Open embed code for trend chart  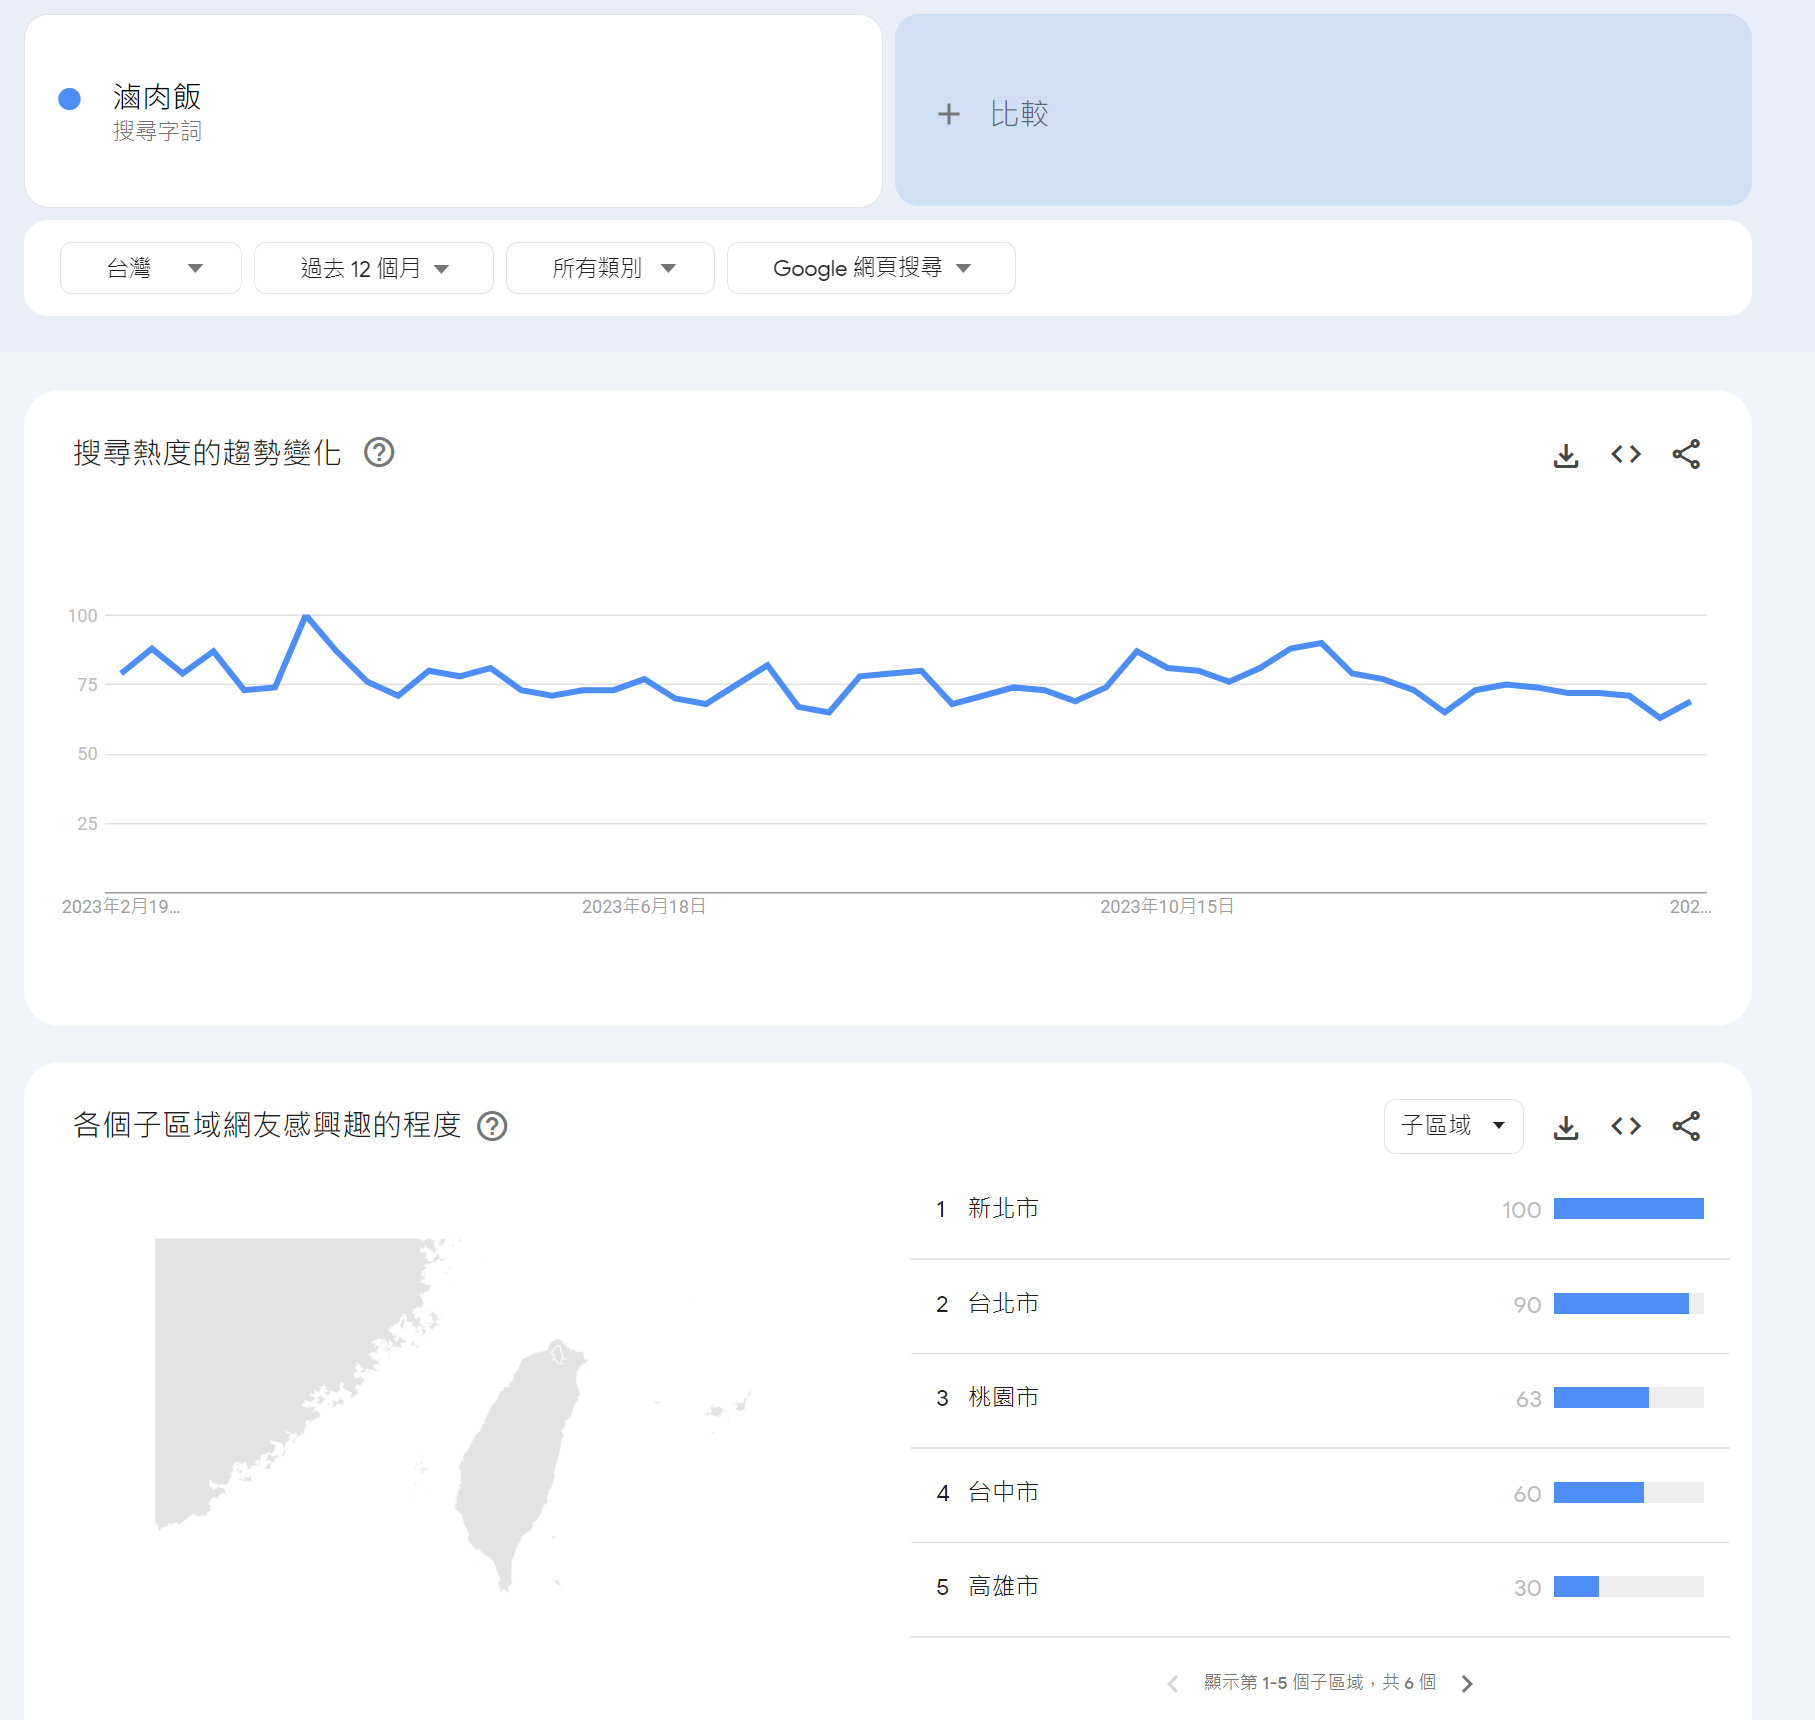(1626, 455)
